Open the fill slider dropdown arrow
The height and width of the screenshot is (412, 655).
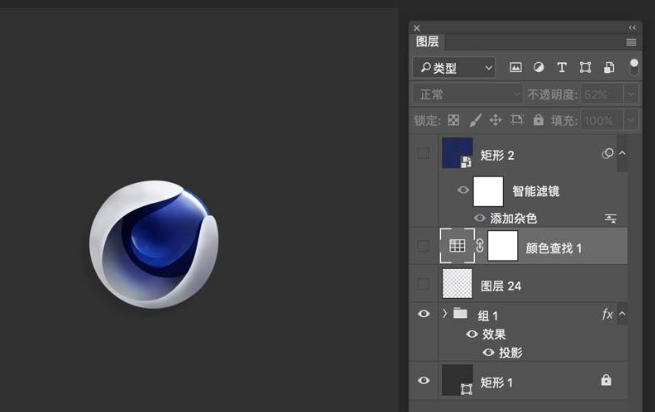(630, 121)
